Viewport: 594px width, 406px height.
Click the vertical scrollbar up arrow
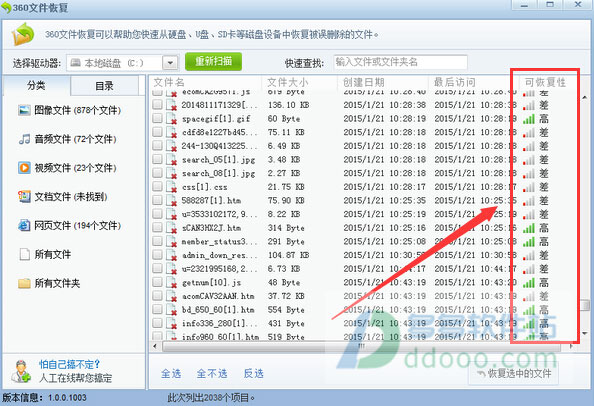tap(585, 98)
